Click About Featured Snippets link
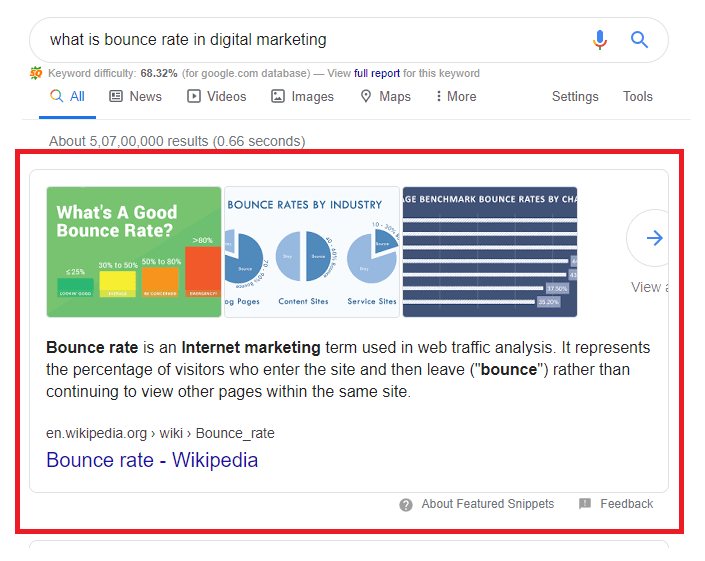The image size is (705, 561). [x=487, y=504]
